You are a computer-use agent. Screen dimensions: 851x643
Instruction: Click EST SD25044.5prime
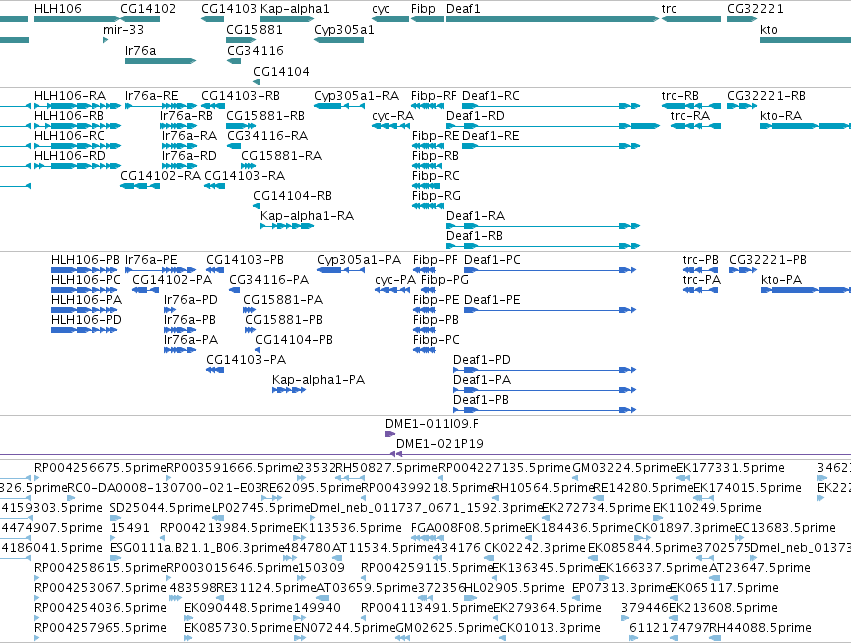[115, 518]
